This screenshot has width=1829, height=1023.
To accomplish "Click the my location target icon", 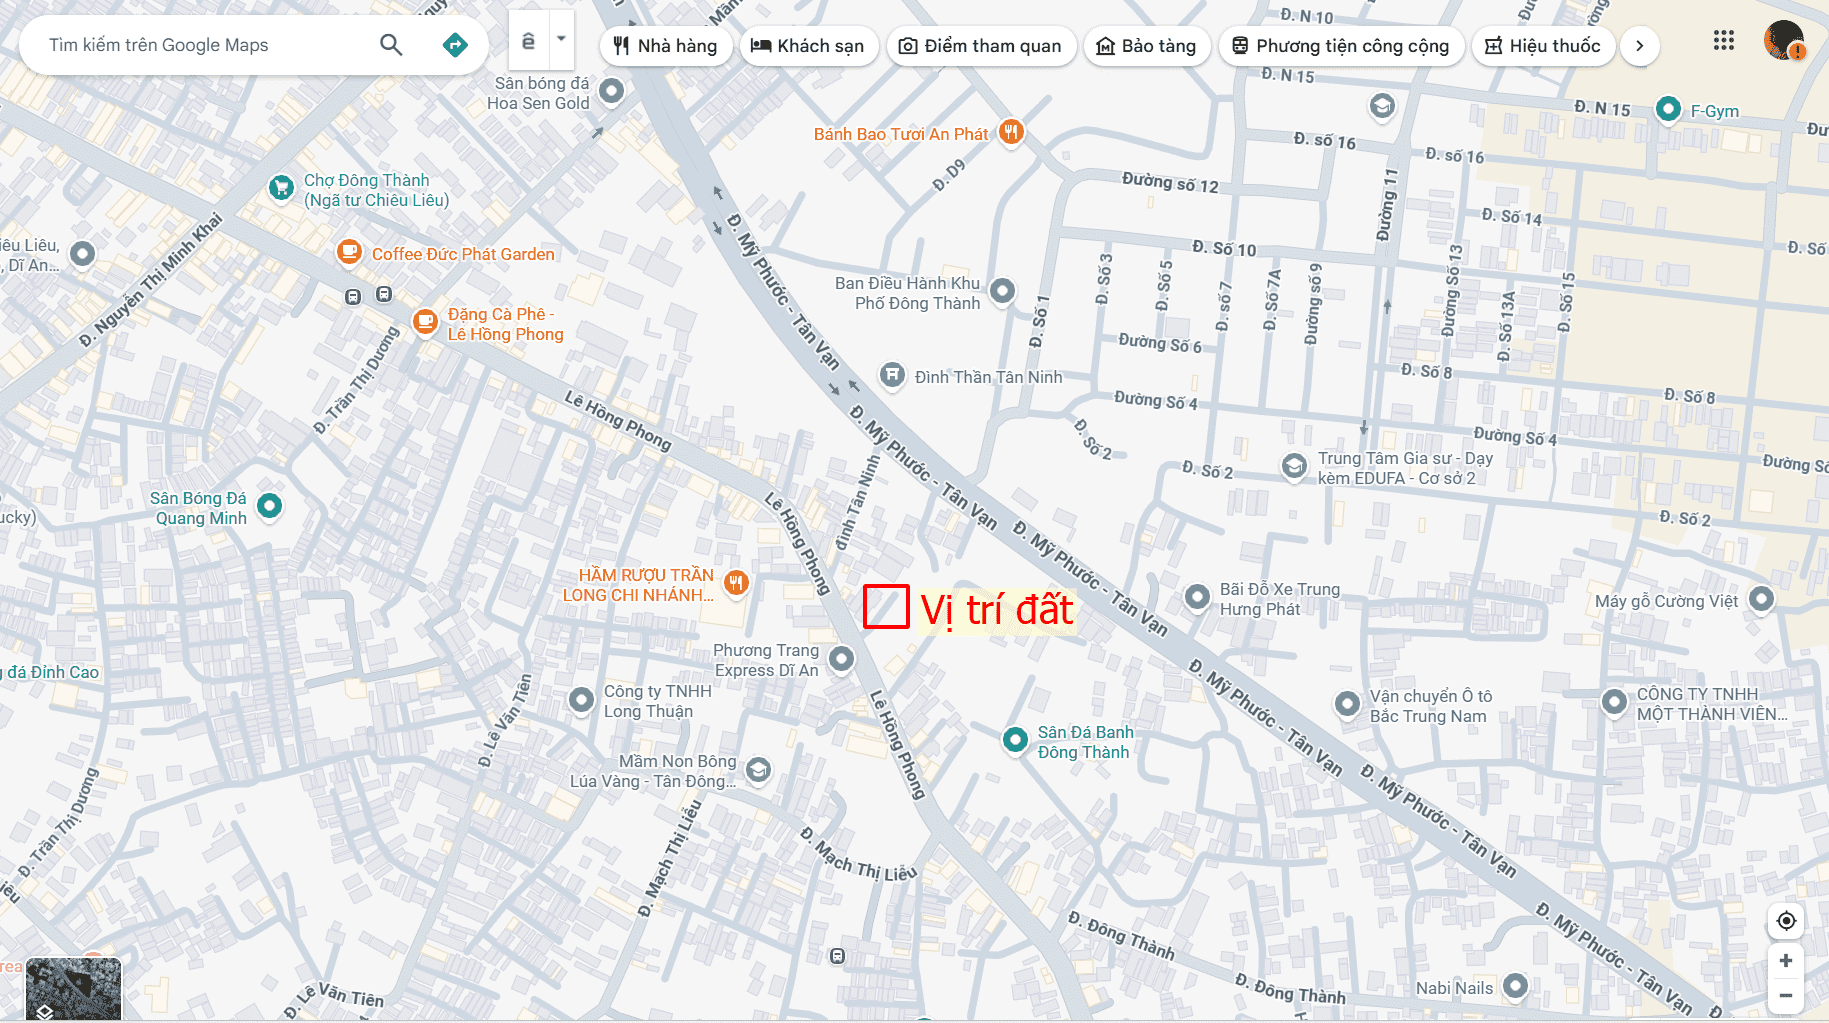I will (1786, 920).
